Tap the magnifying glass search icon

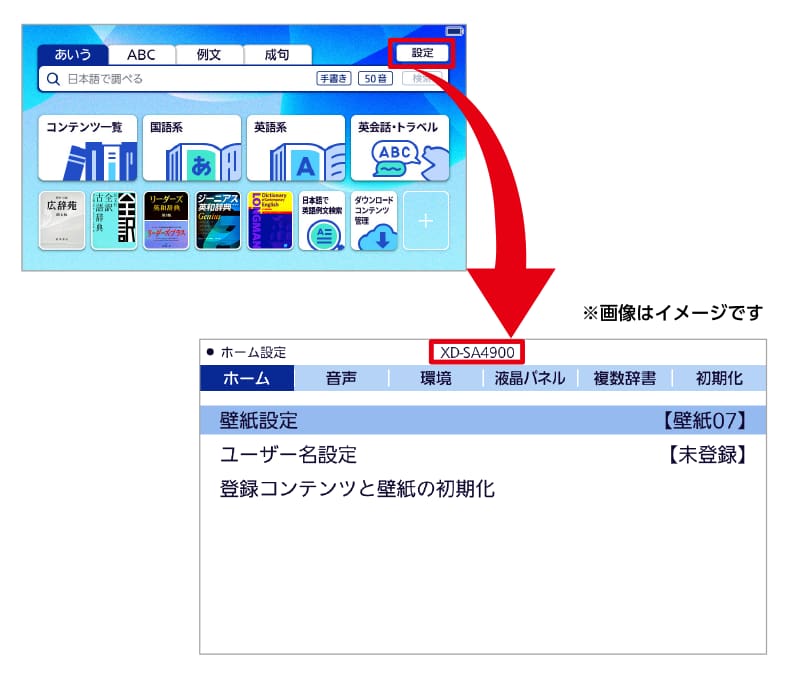[x=53, y=79]
